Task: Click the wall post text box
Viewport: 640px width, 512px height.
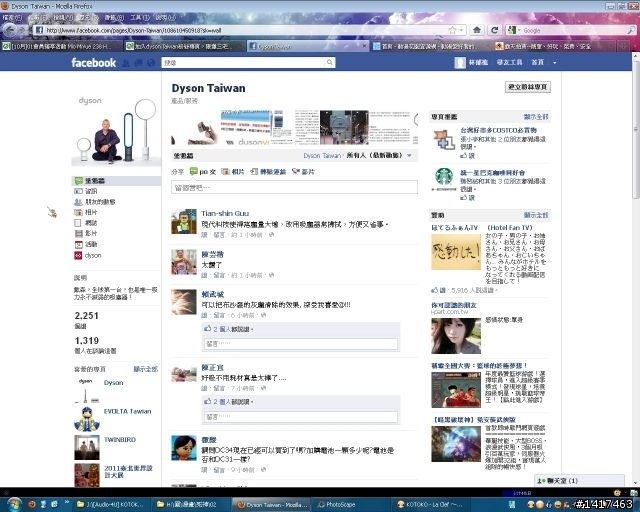Action: point(294,187)
